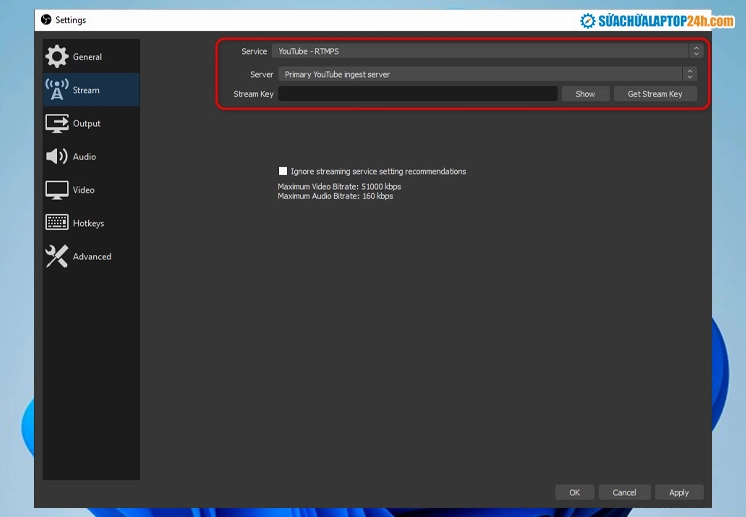Image resolution: width=746 pixels, height=517 pixels.
Task: Click the OBS logo in title bar
Action: click(x=46, y=20)
